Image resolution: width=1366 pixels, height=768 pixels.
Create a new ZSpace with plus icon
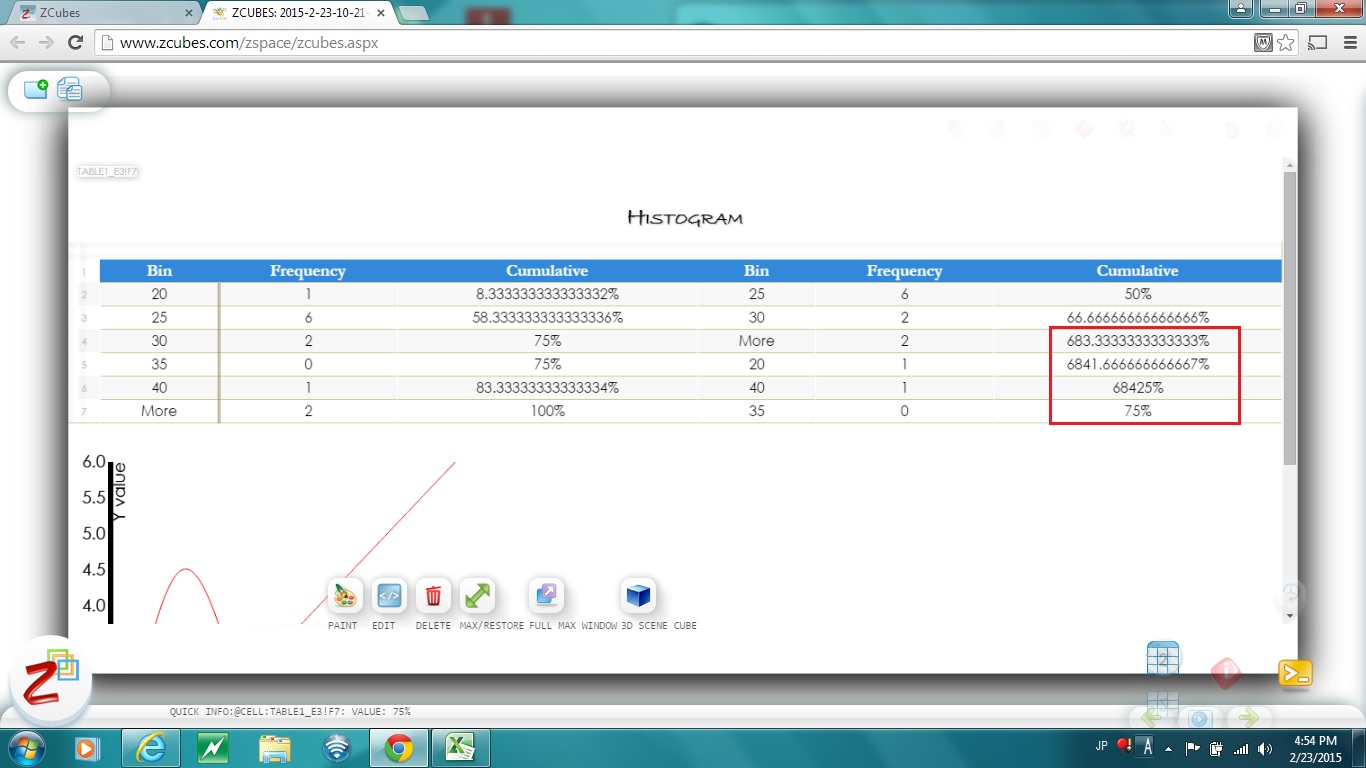coord(36,89)
